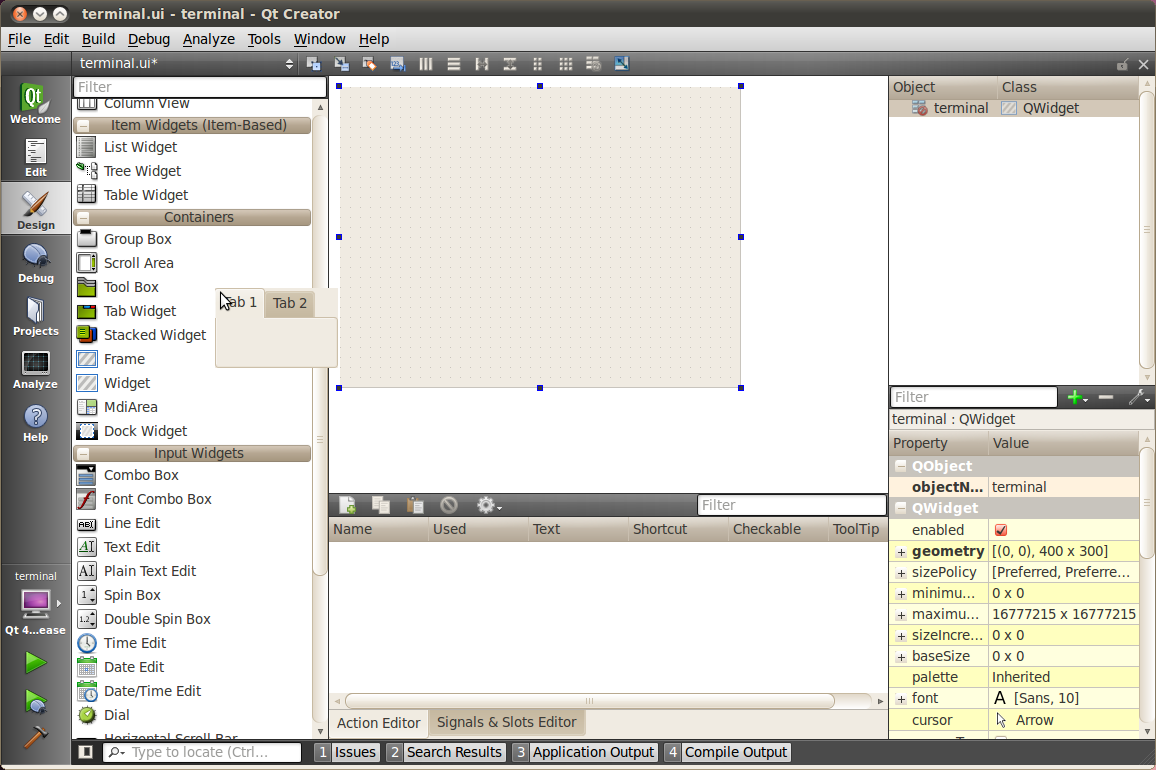Switch to Edit Buddies mode
Image resolution: width=1156 pixels, height=770 pixels.
(x=369, y=64)
